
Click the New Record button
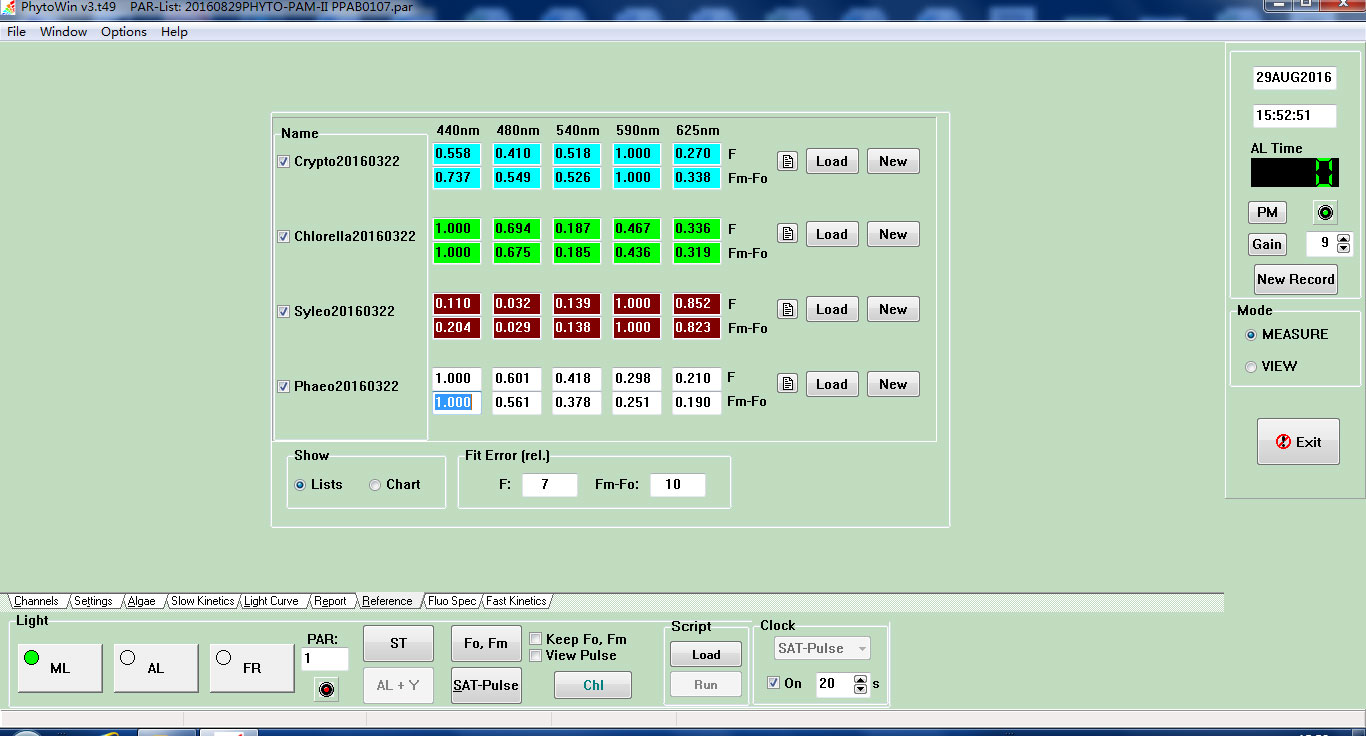(x=1295, y=280)
